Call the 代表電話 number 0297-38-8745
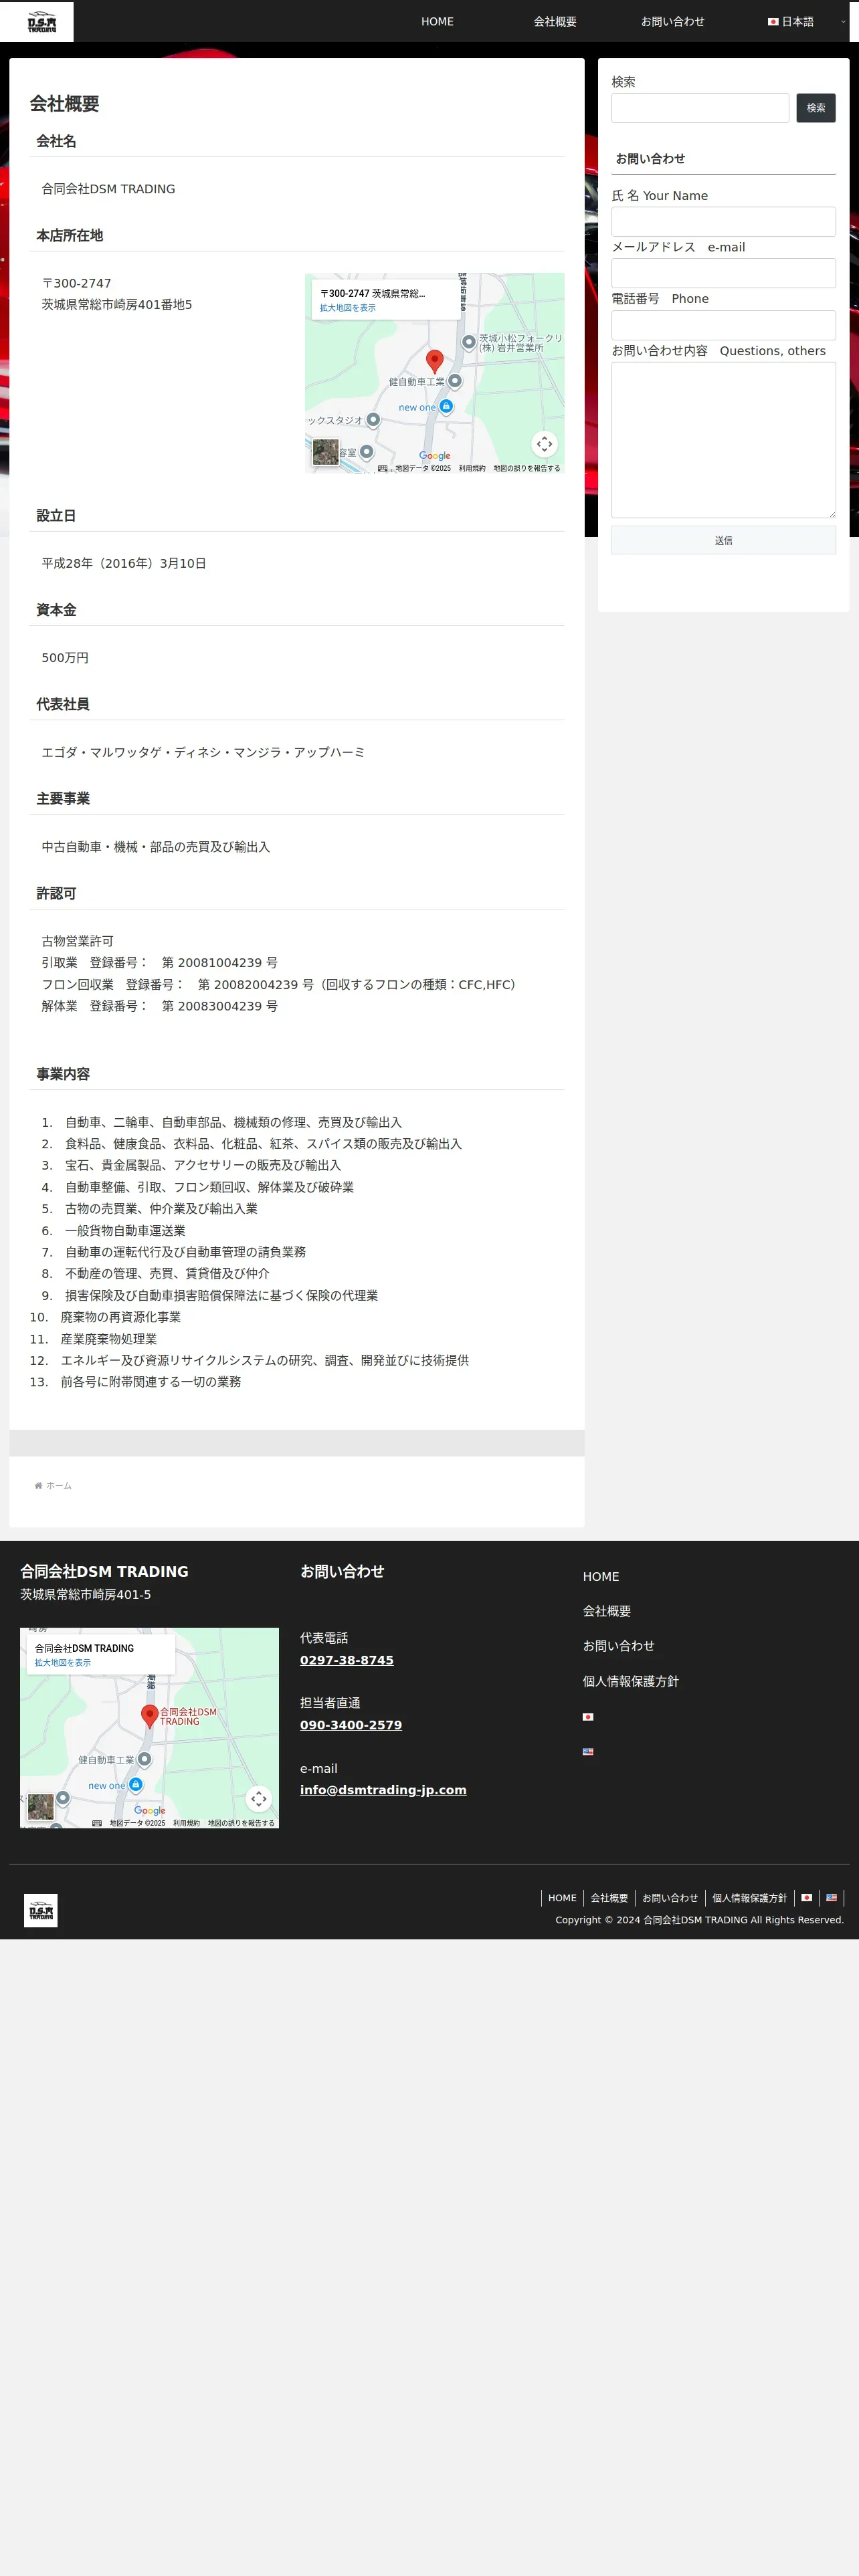 tap(347, 1660)
